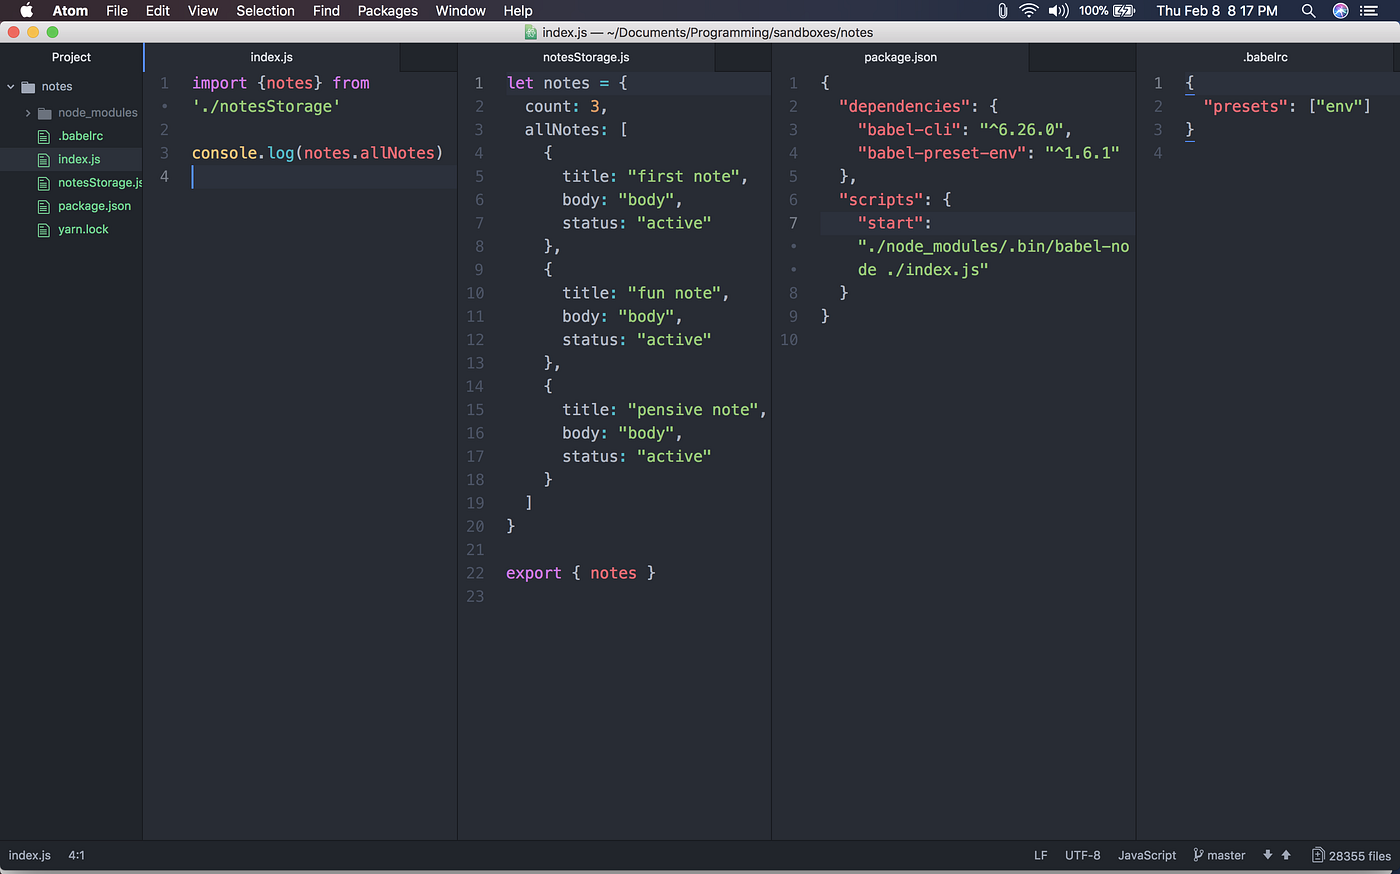Click the git pull down-arrow in status bar
The height and width of the screenshot is (874, 1400).
[x=1266, y=855]
